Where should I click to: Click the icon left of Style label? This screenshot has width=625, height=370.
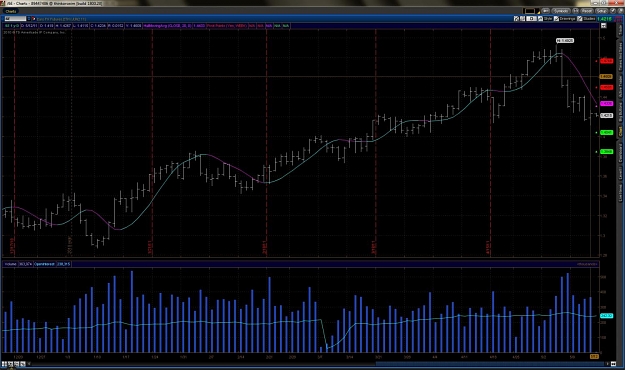pyautogui.click(x=540, y=19)
